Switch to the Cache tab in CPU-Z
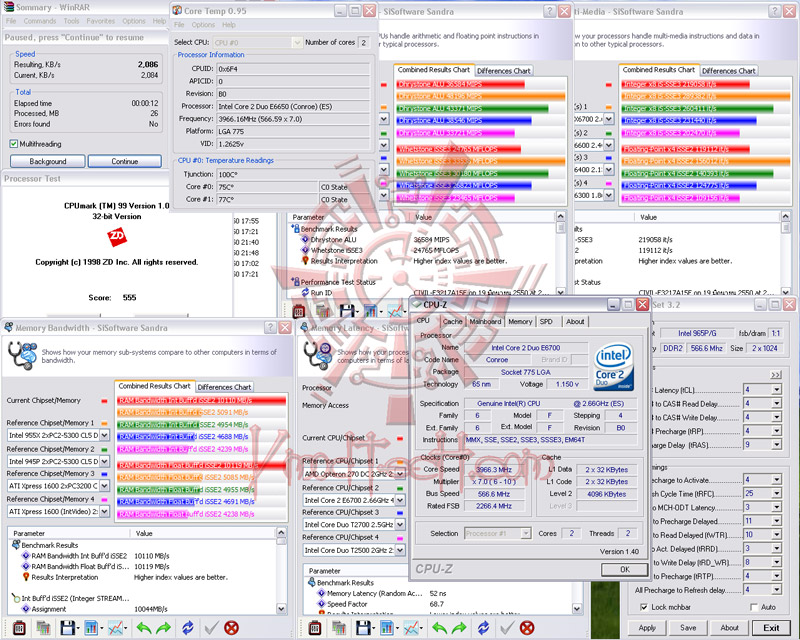This screenshot has width=800, height=640. click(x=452, y=322)
